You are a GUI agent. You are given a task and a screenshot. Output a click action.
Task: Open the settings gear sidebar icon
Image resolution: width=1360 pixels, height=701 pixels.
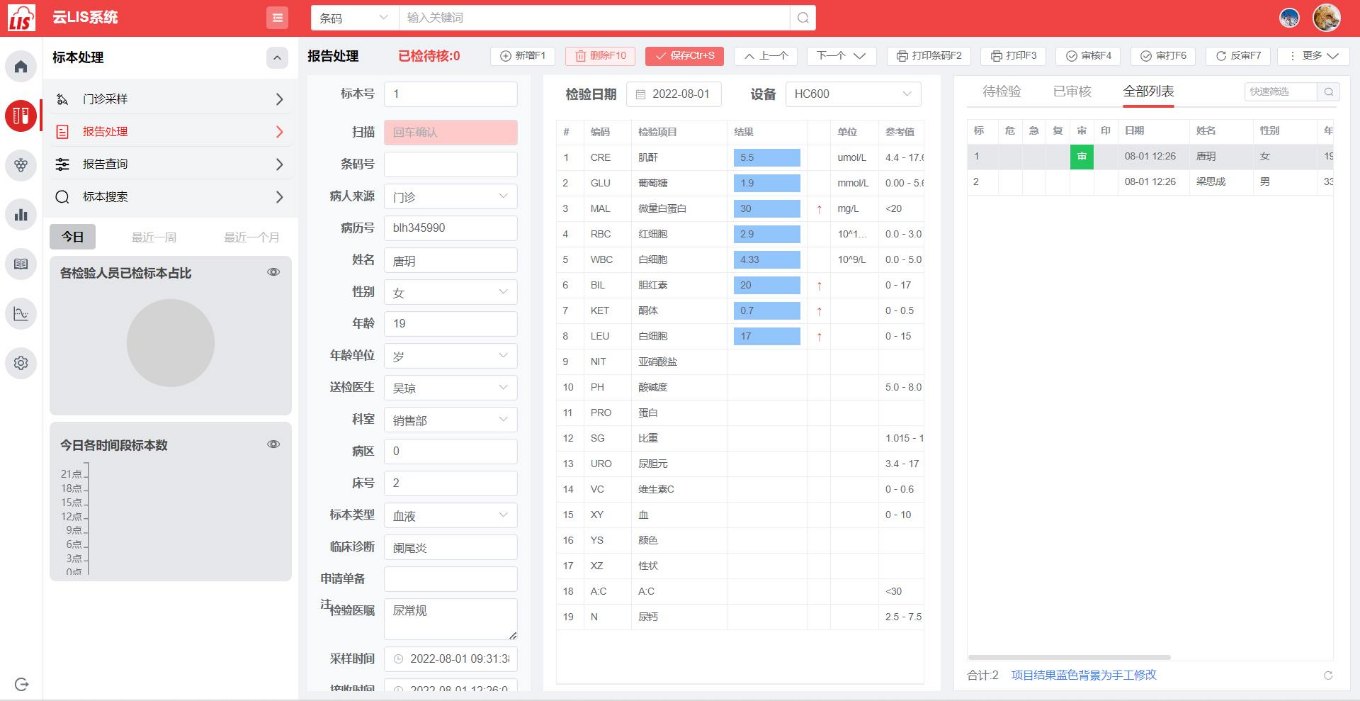tap(21, 362)
